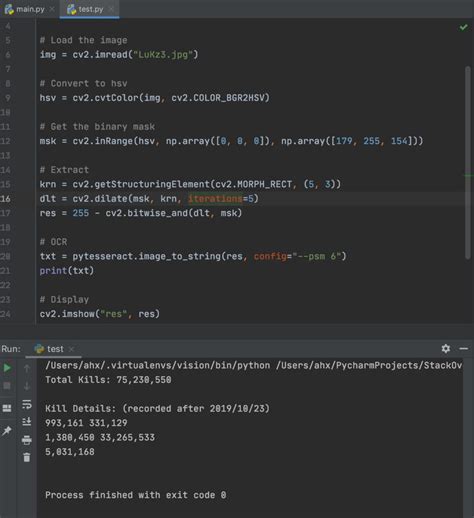474x518 pixels.
Task: Click the "# Extract" comment
Action: (64, 170)
